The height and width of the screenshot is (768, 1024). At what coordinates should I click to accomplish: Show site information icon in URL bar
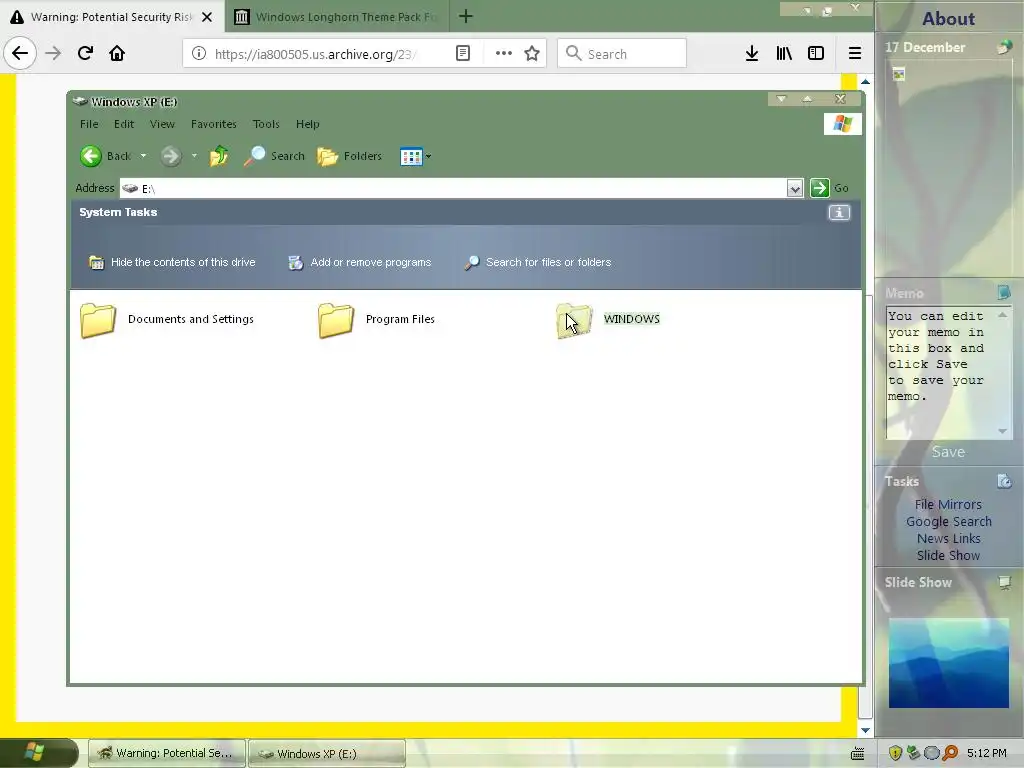[x=199, y=54]
